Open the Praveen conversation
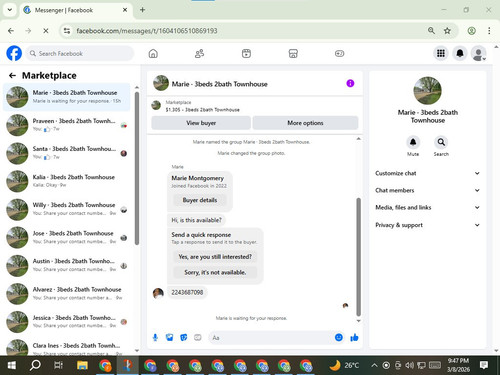 [67, 125]
